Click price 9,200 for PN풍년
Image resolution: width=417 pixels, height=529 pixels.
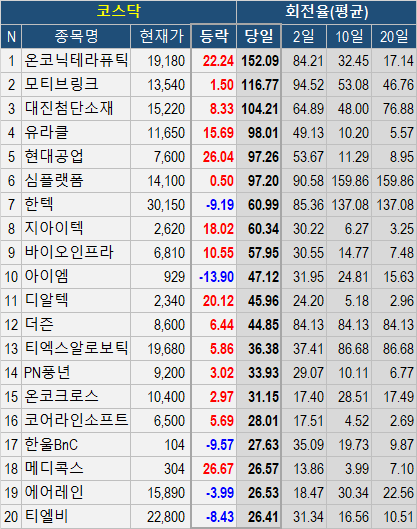pos(170,373)
